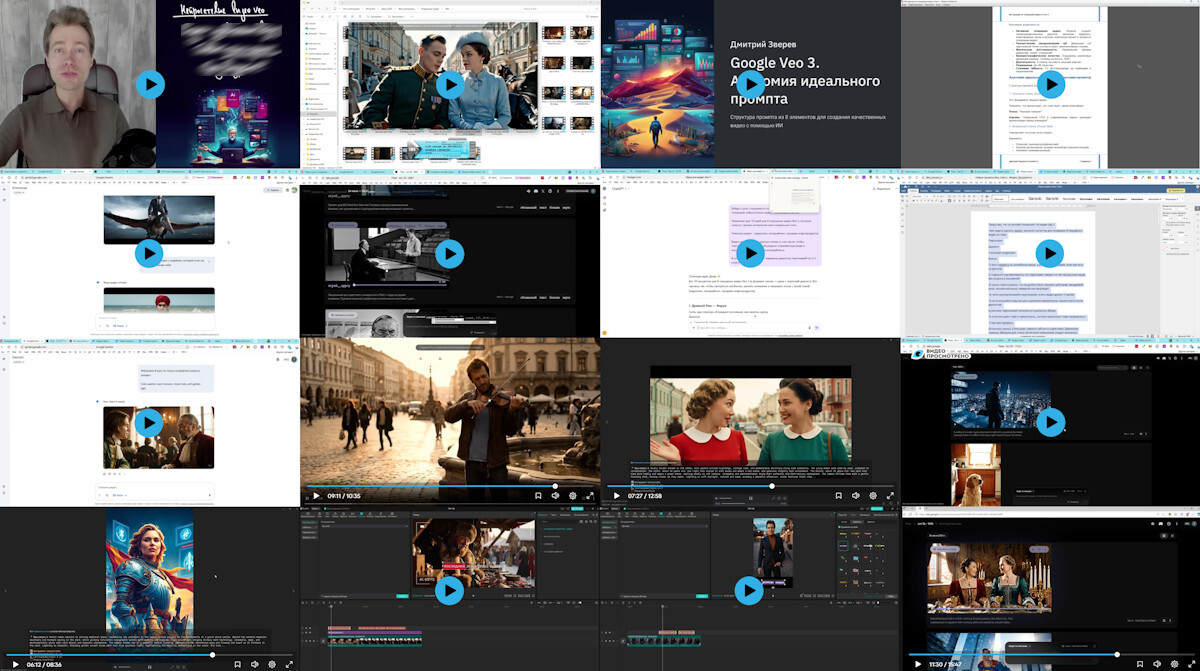Open the settings menu on 07:27 player
Screen dimensions: 1200x671
pos(872,496)
